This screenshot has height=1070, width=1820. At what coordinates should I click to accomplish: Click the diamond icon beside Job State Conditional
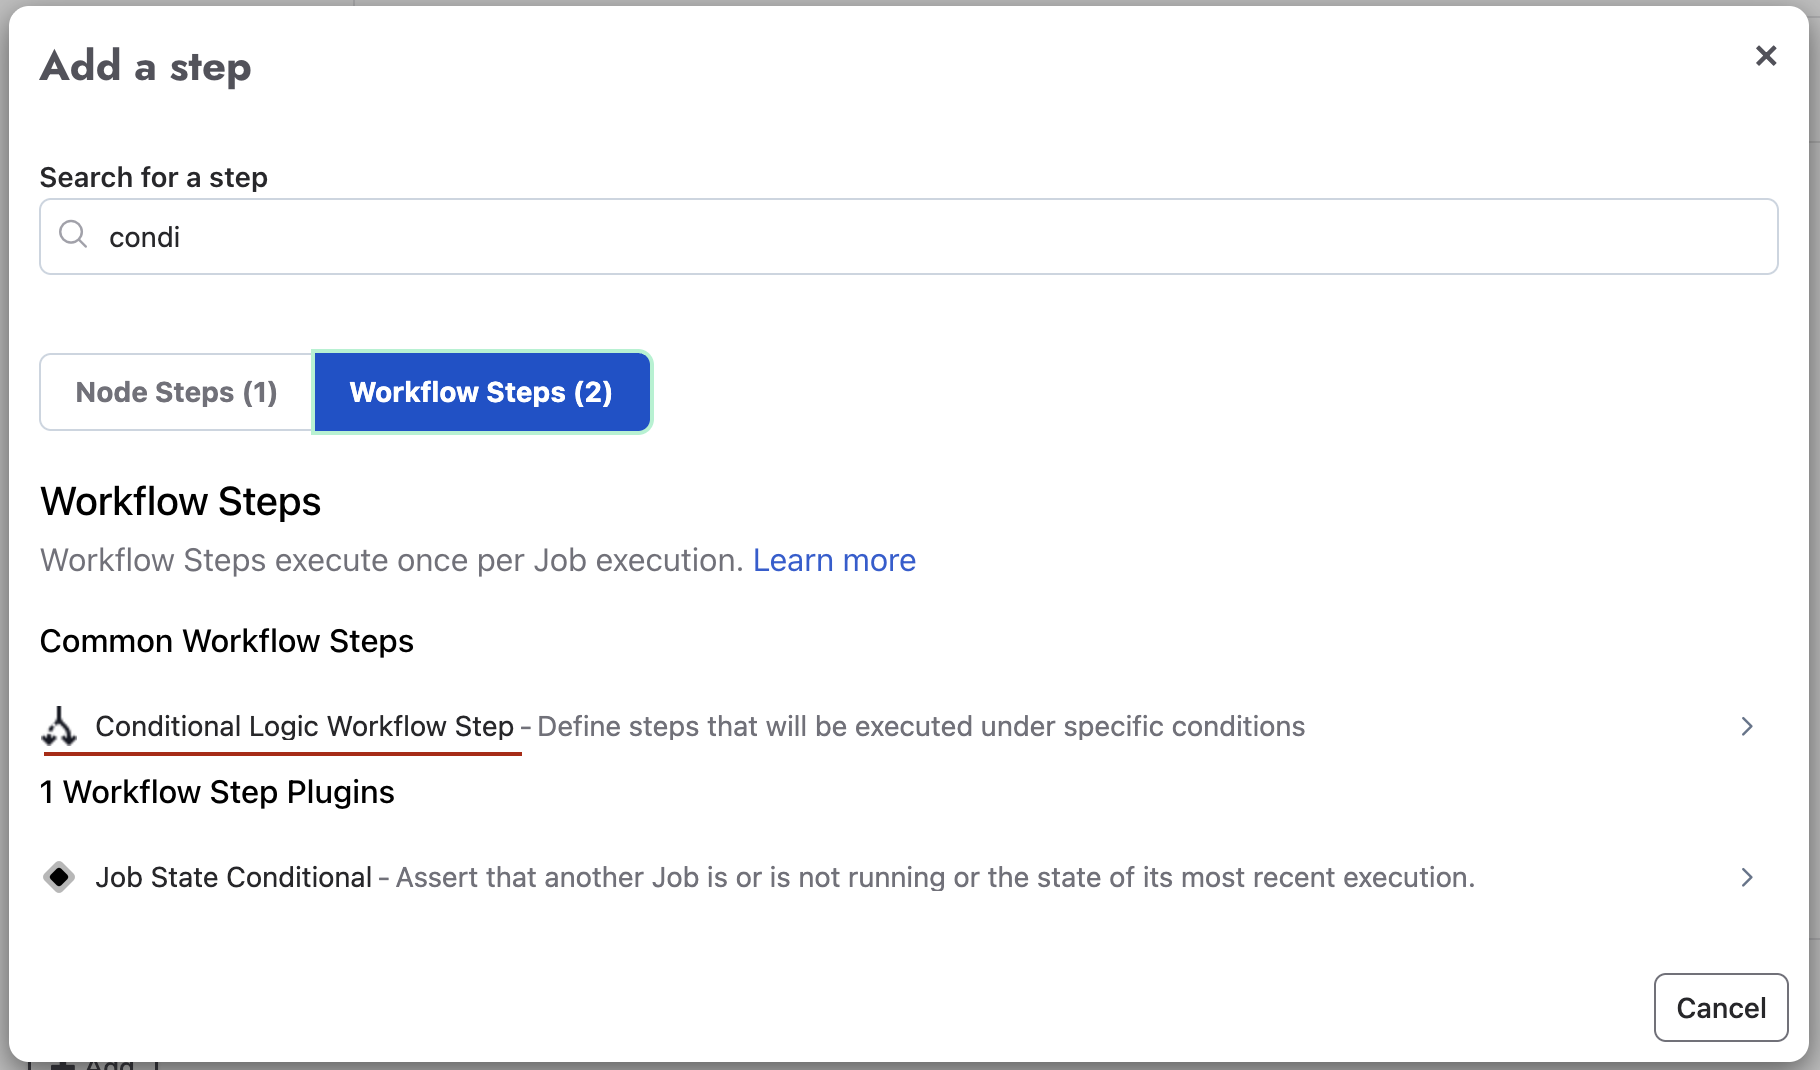click(59, 877)
